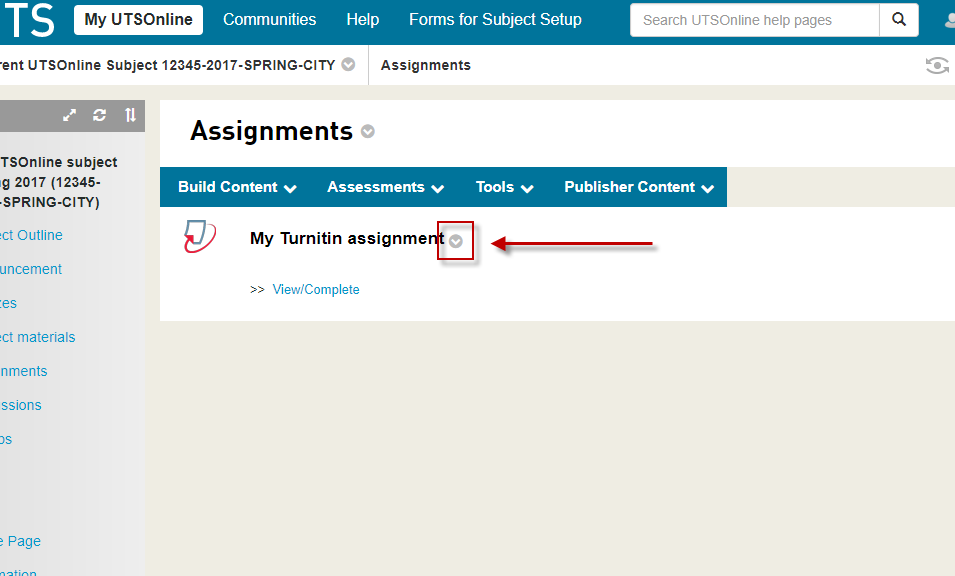
Task: Switch to My UTSOnline tab
Action: pos(138,20)
